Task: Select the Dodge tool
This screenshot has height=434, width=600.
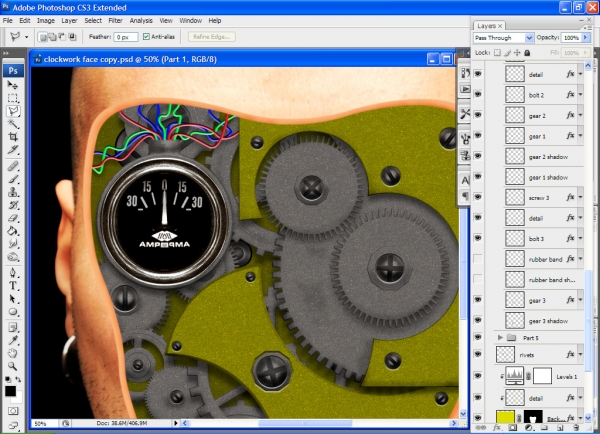Action: click(13, 257)
